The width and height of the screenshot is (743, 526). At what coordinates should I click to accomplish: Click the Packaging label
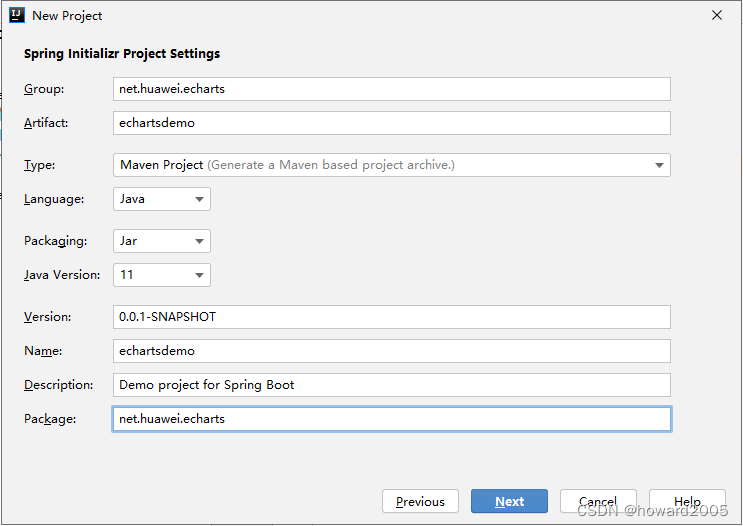click(x=56, y=241)
